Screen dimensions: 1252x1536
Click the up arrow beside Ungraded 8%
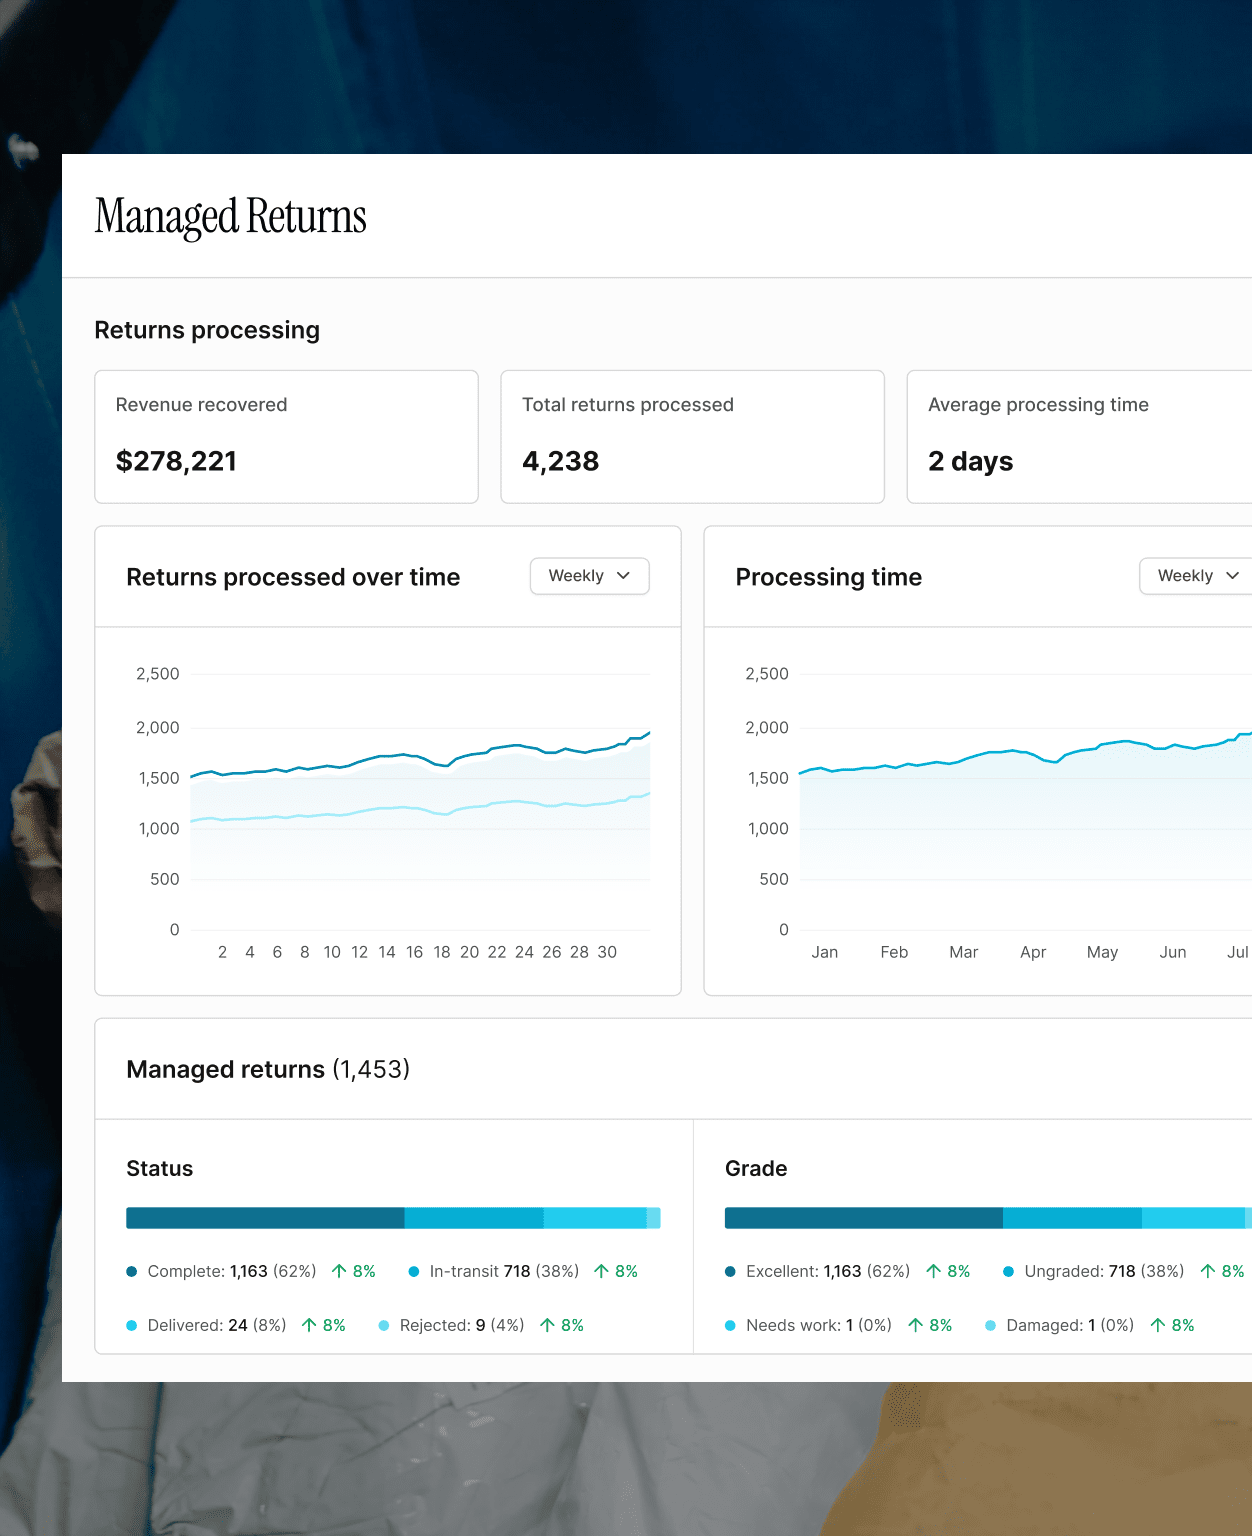(1208, 1271)
